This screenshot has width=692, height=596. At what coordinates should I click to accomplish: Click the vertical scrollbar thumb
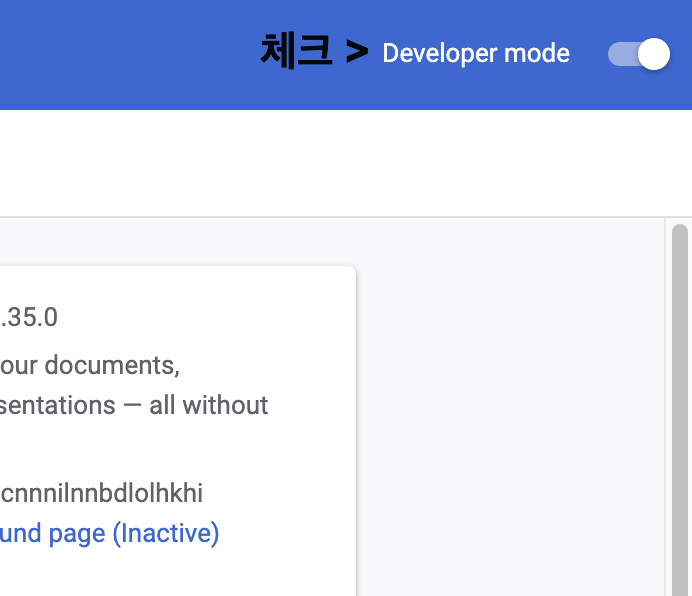[x=680, y=410]
